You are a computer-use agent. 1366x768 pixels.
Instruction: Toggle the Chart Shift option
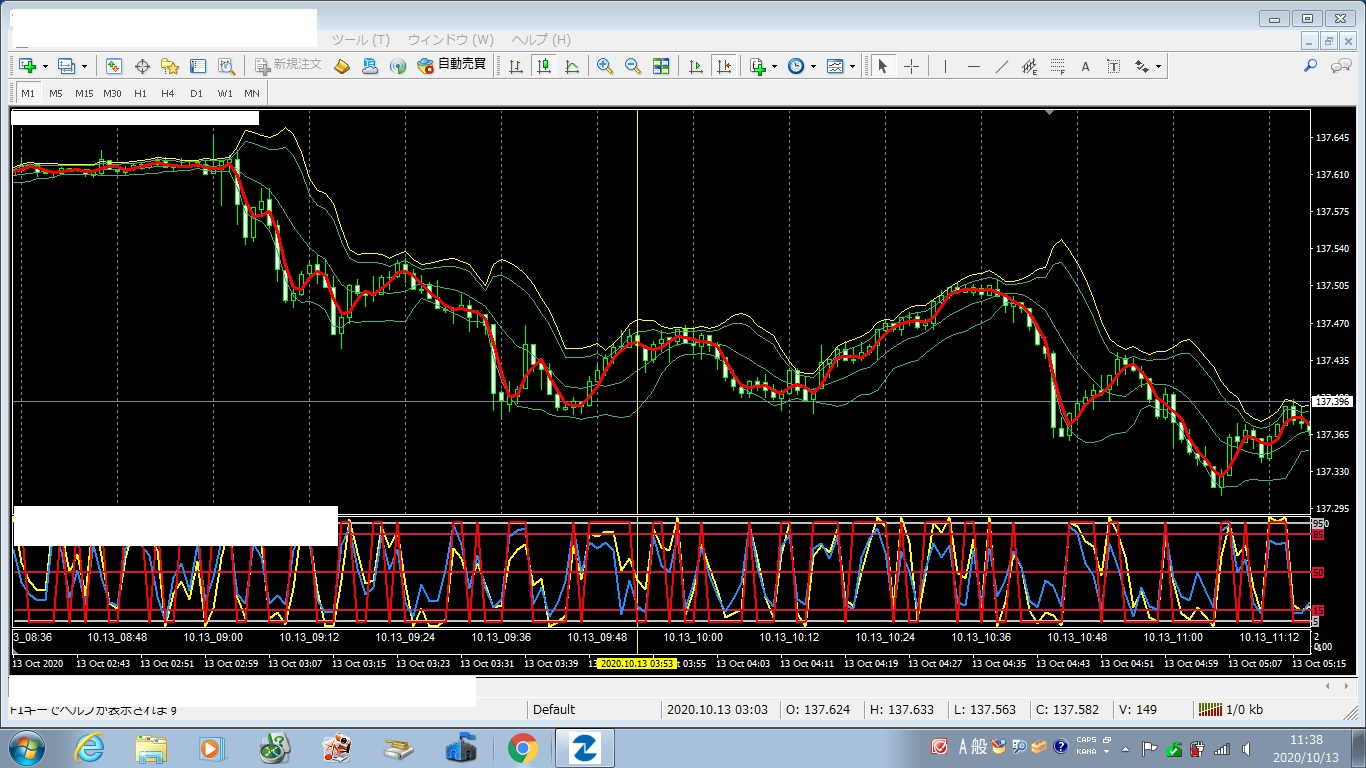tap(724, 66)
